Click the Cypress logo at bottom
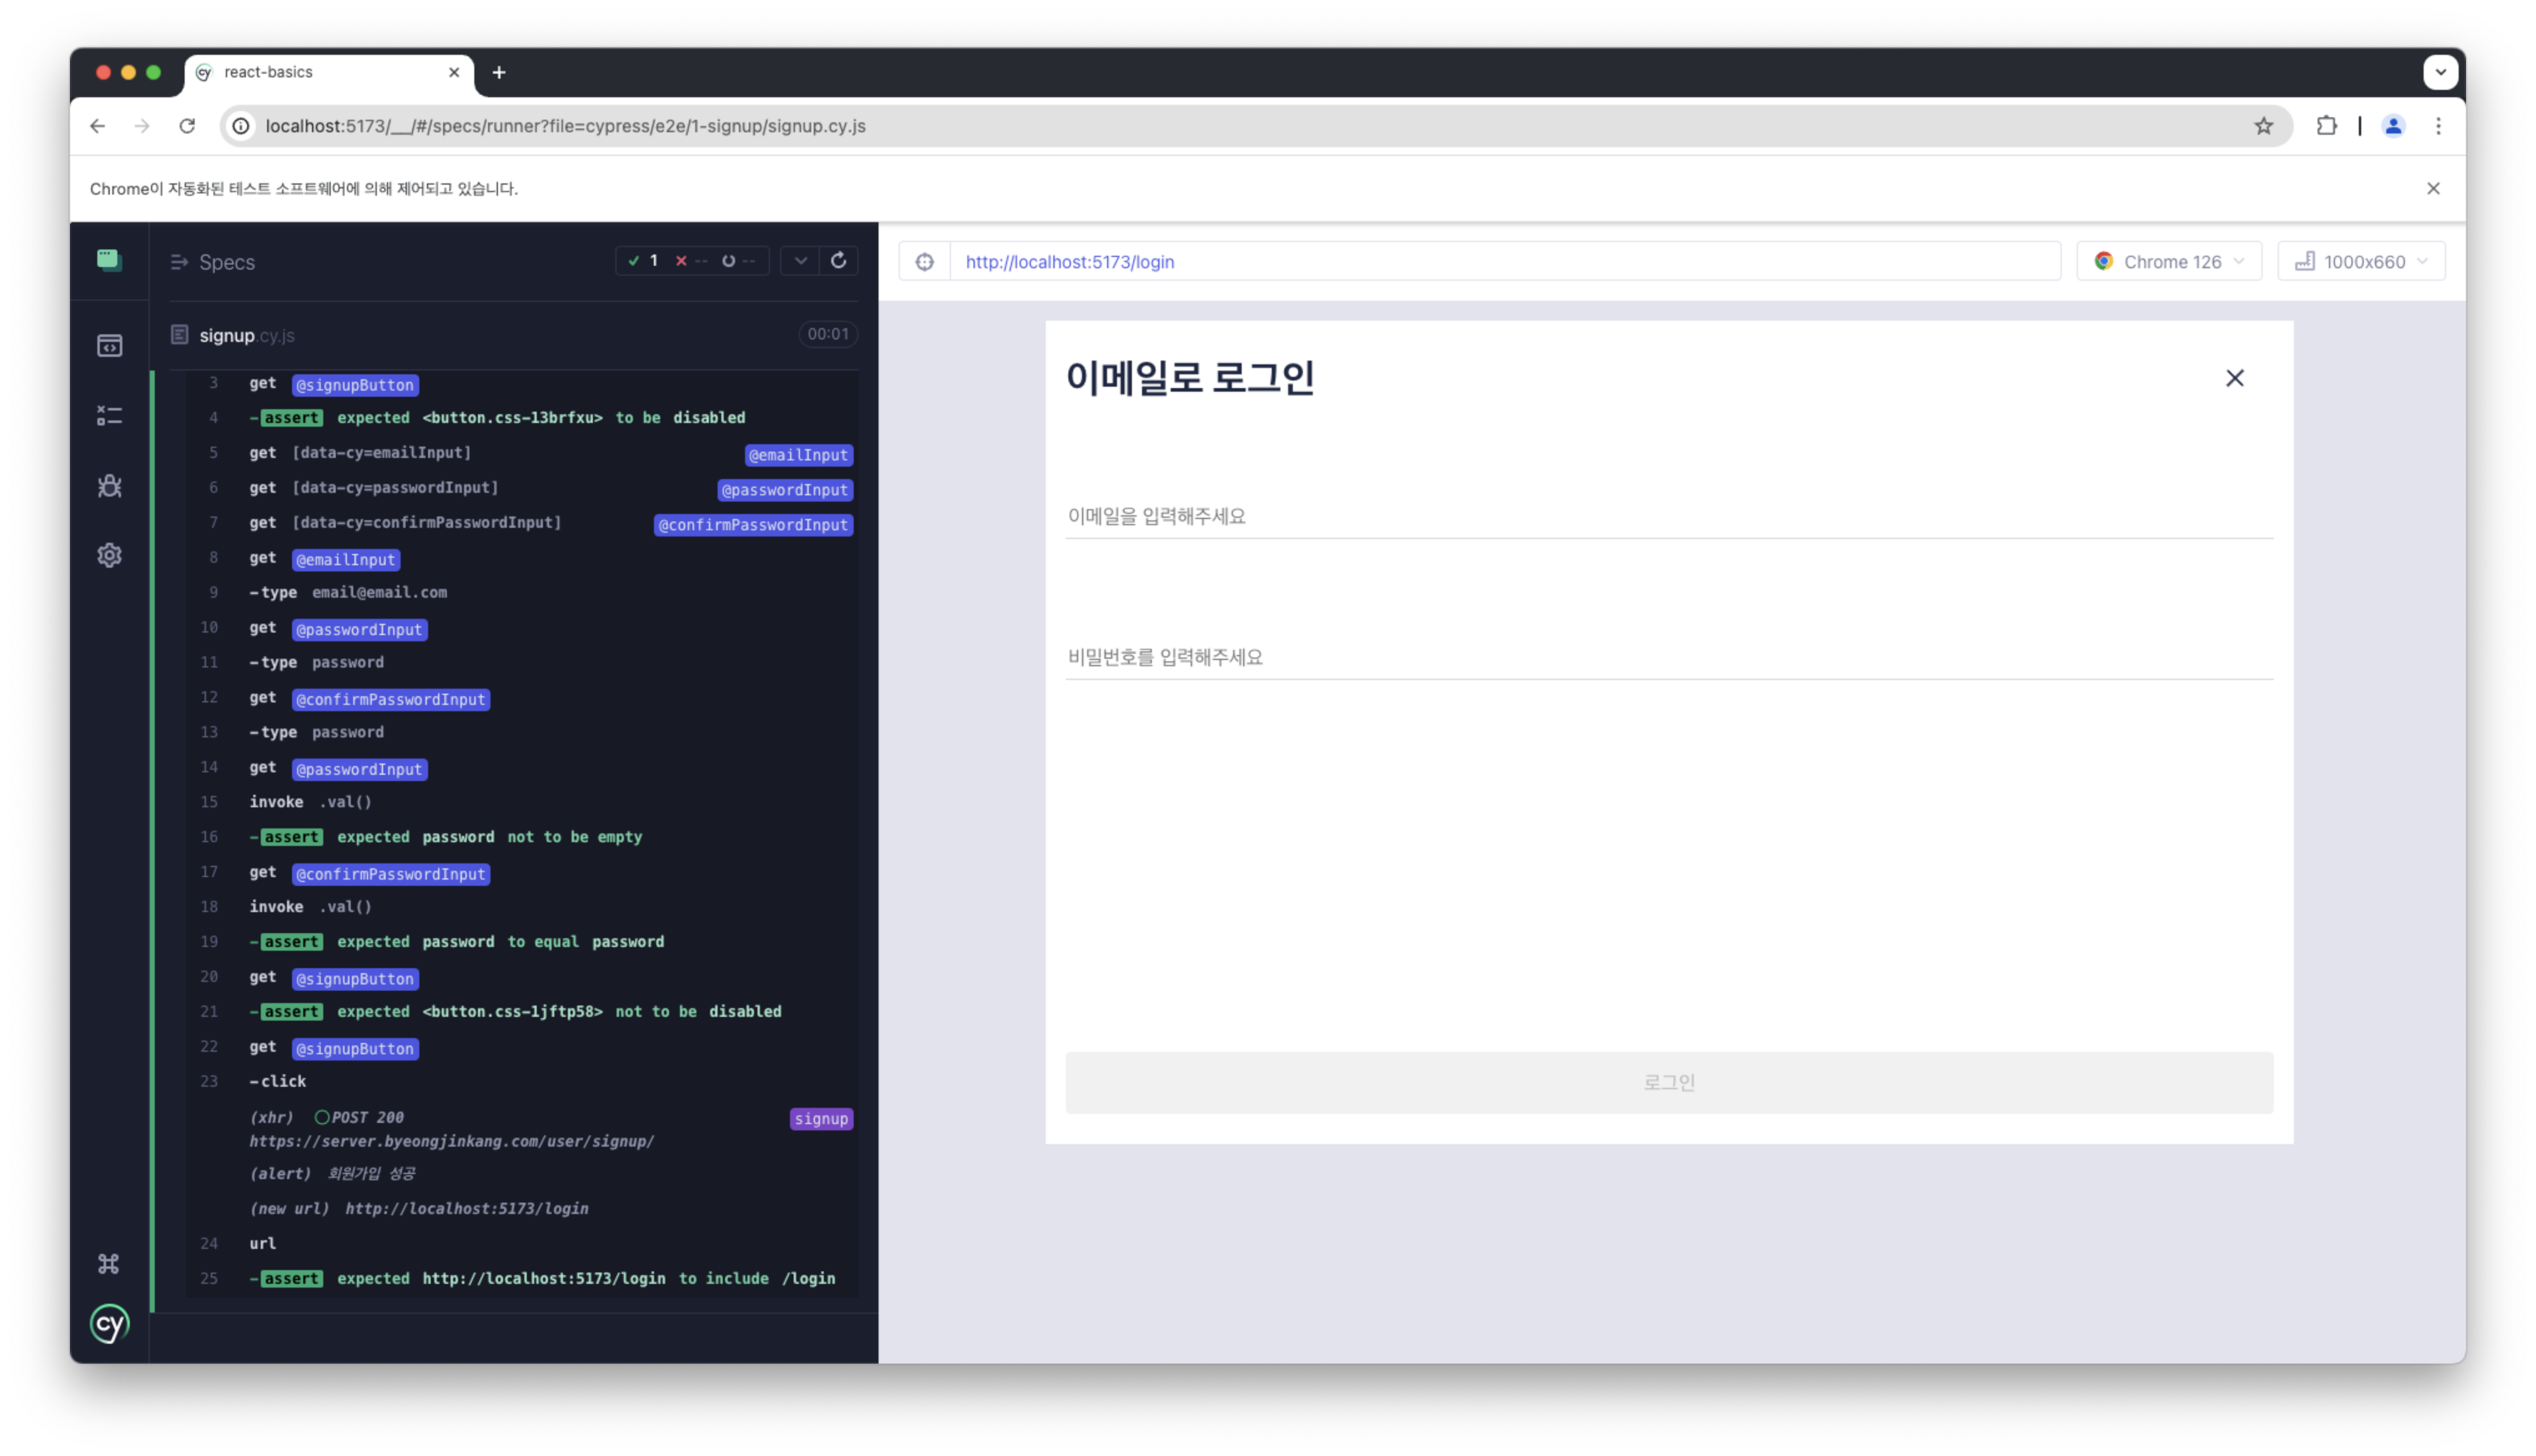 pos(109,1324)
